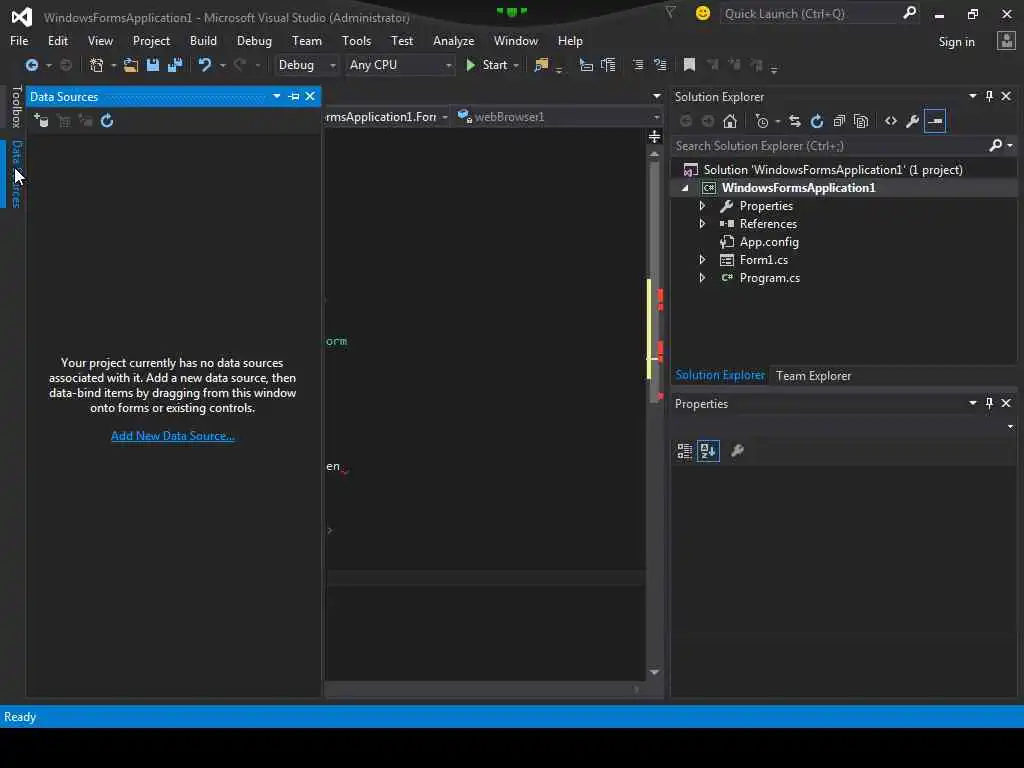Click the editor split-window handle icon

point(654,136)
